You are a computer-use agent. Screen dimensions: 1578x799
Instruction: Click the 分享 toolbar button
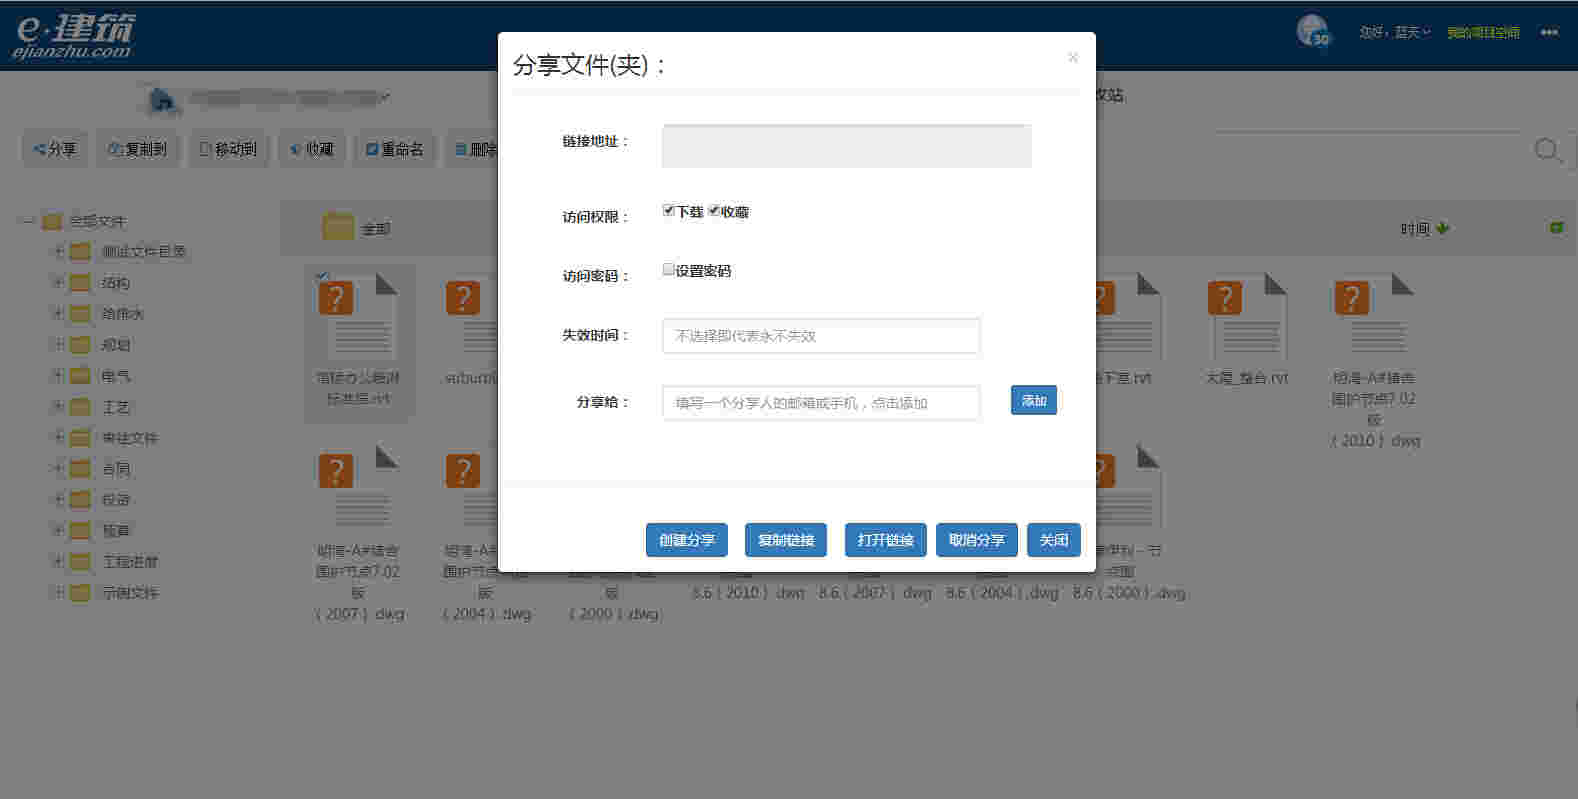click(x=55, y=149)
